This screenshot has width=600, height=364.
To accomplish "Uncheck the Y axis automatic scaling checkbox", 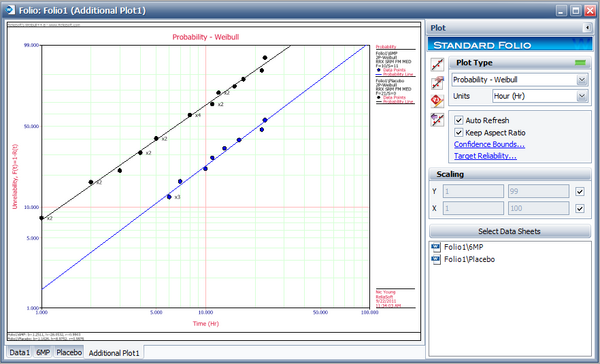I will [x=580, y=191].
